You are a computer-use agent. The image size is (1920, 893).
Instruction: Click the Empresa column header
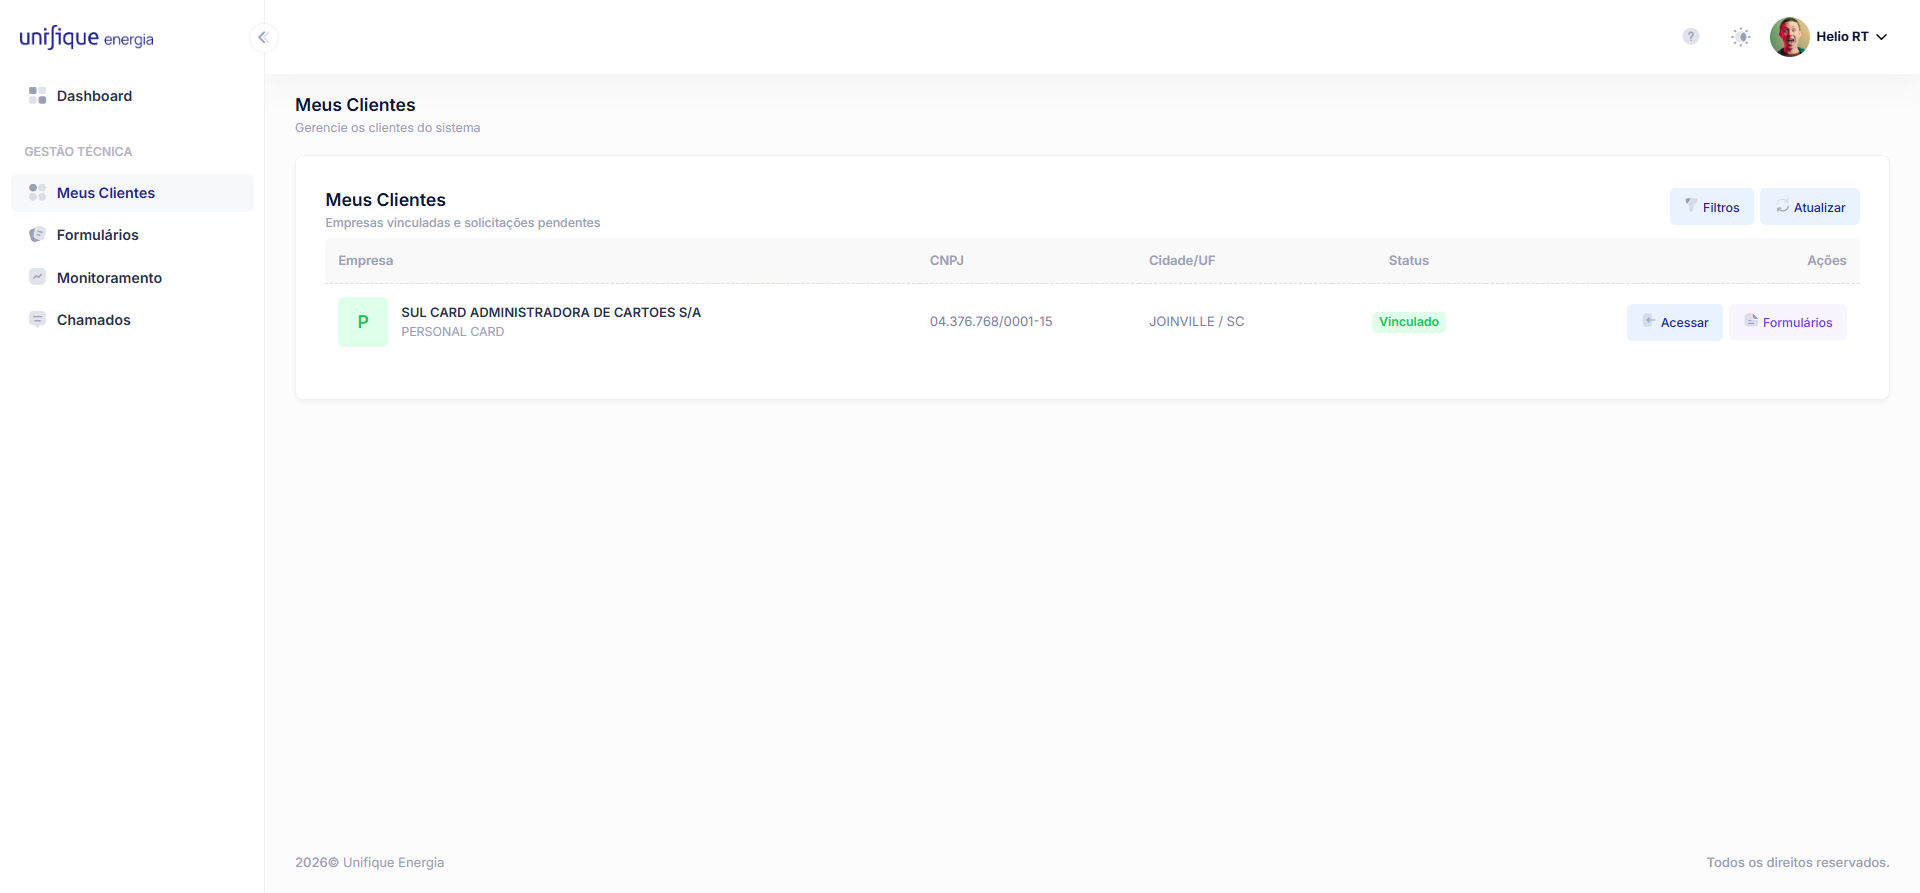[366, 261]
